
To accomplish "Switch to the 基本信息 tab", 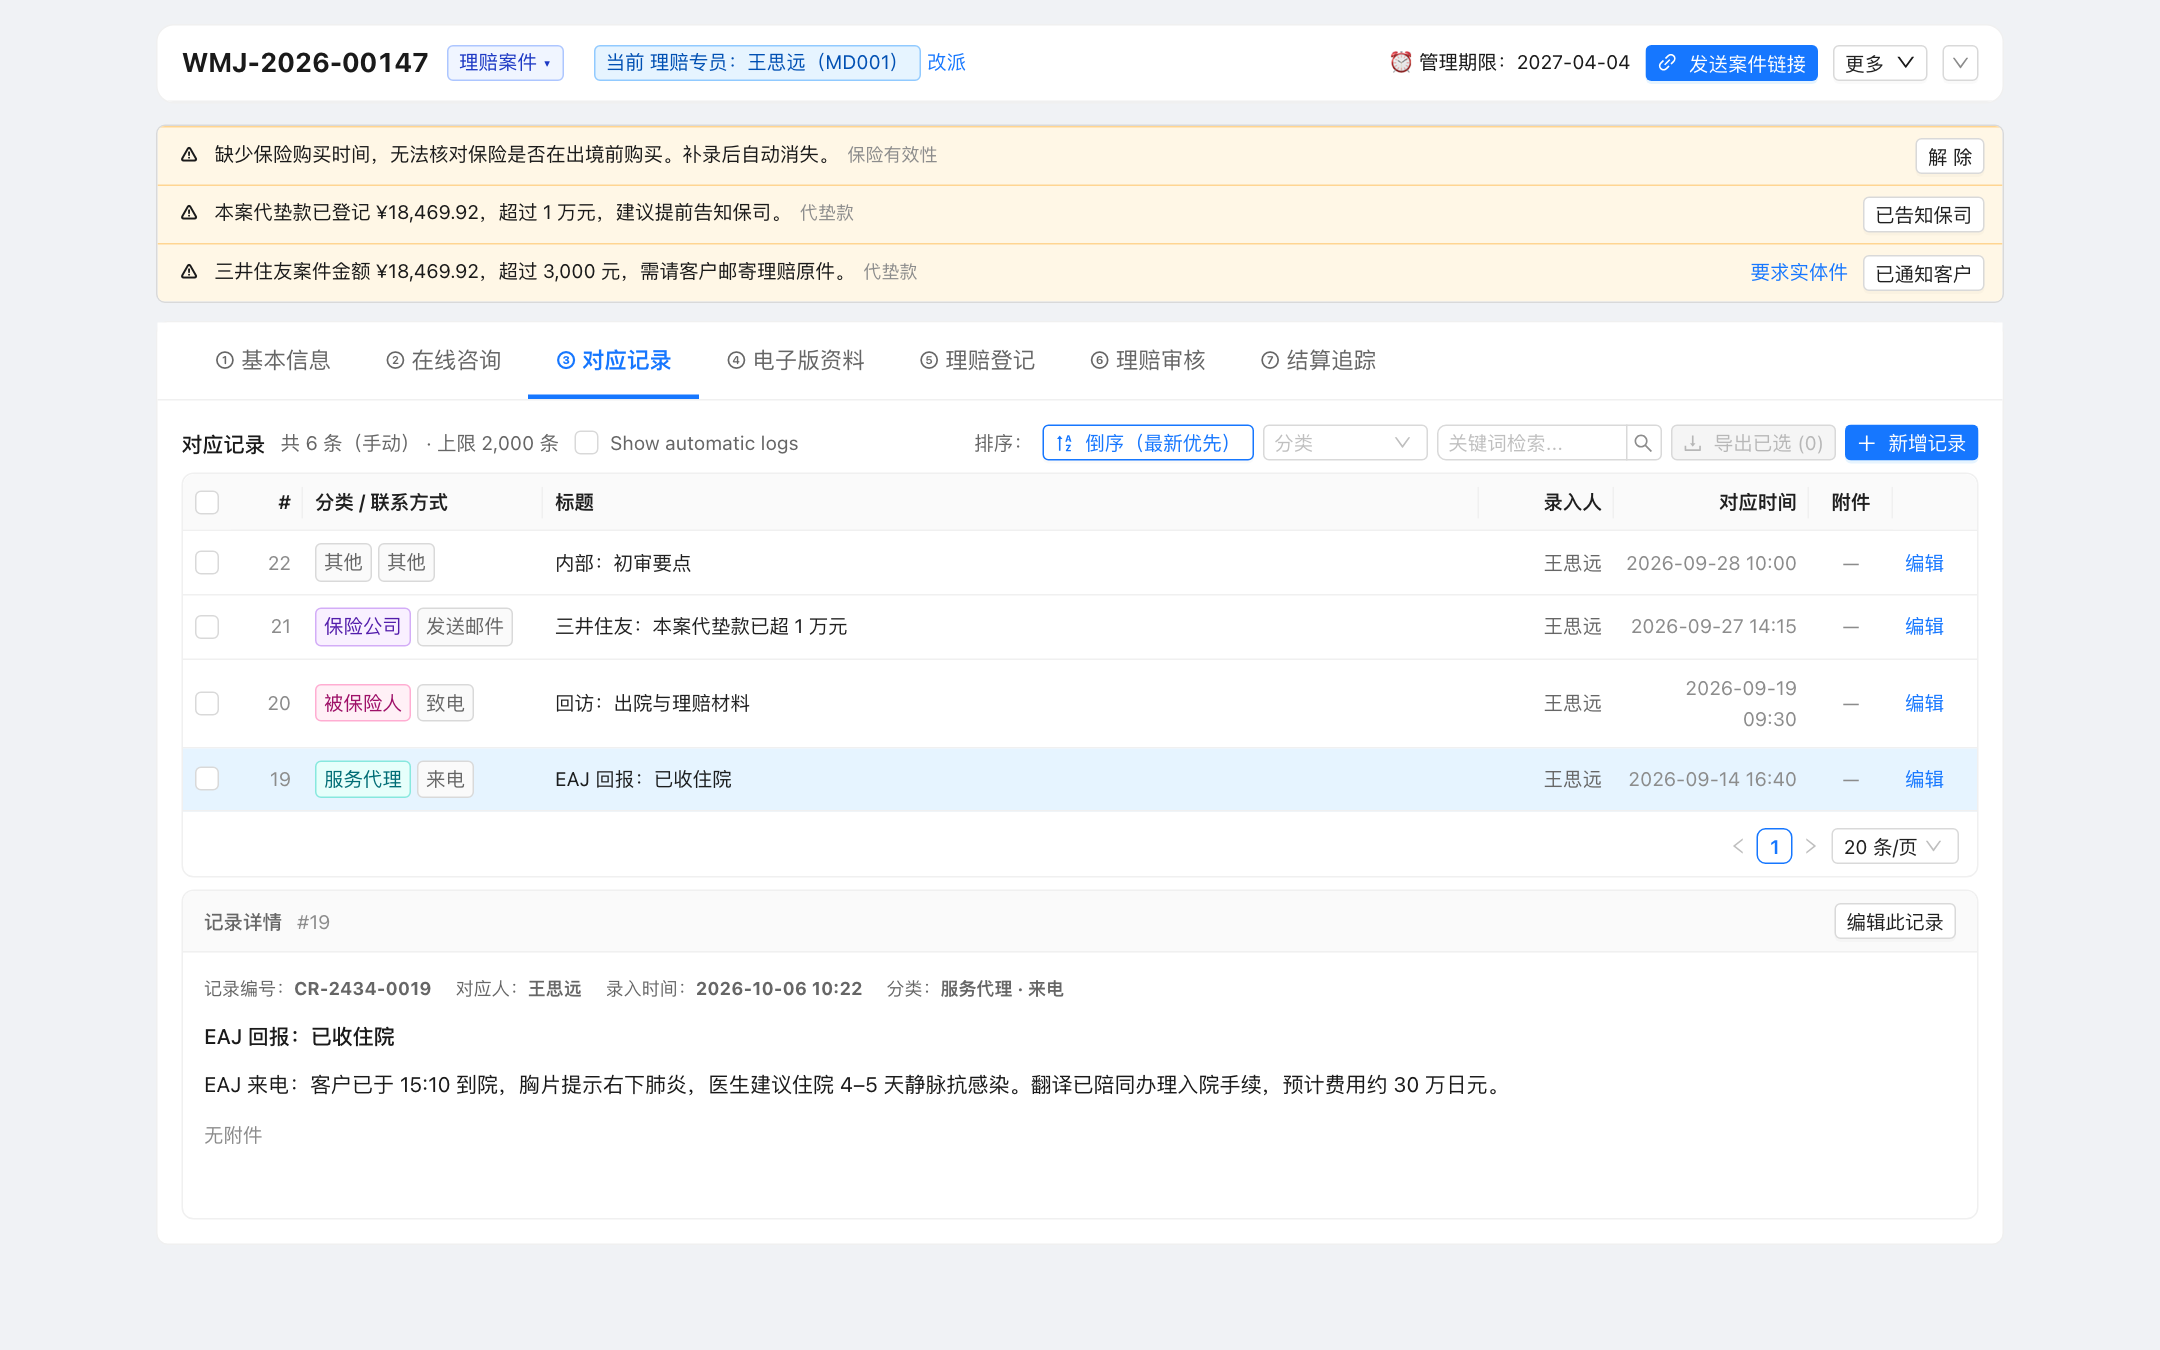I will coord(273,360).
